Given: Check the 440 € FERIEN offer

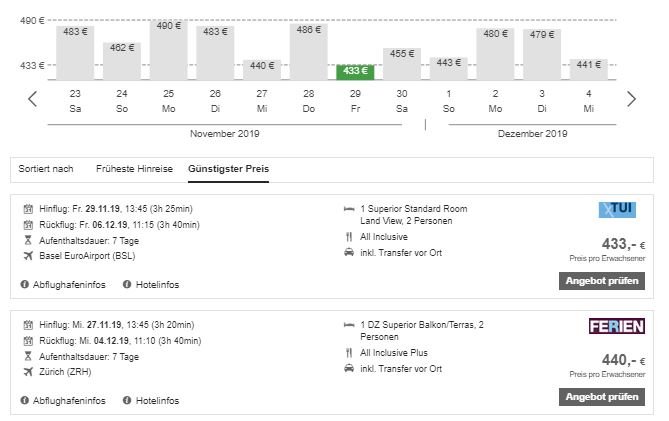Looking at the screenshot, I should [x=602, y=397].
